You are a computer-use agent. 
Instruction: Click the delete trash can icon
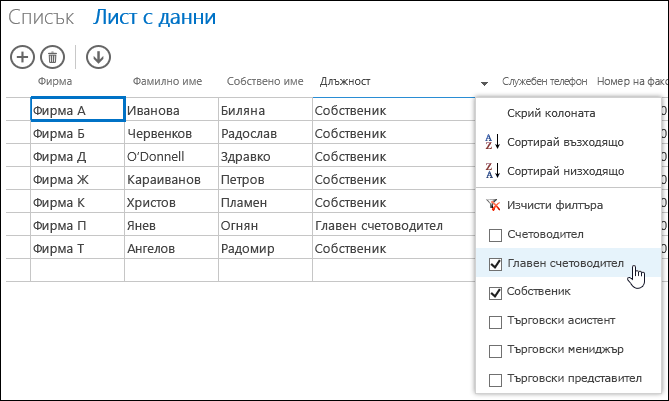[52, 57]
